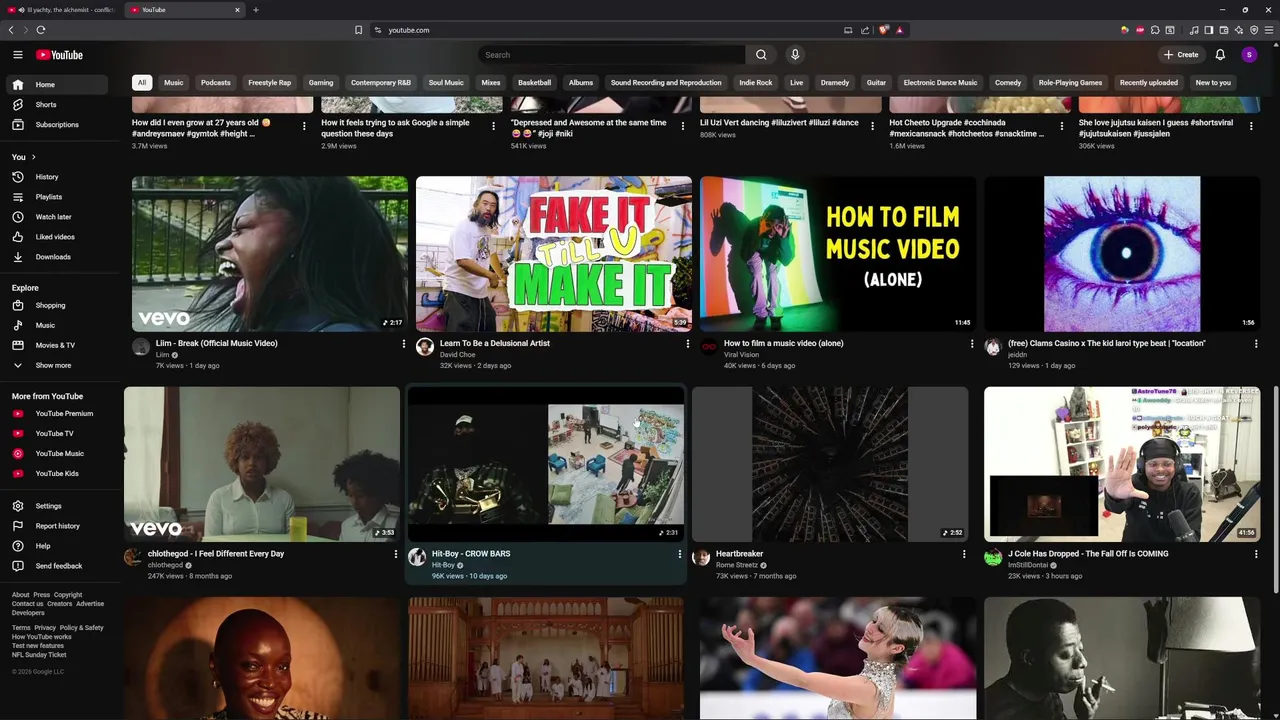This screenshot has height=720, width=1280.
Task: Open David Choe channel link
Action: coord(457,355)
